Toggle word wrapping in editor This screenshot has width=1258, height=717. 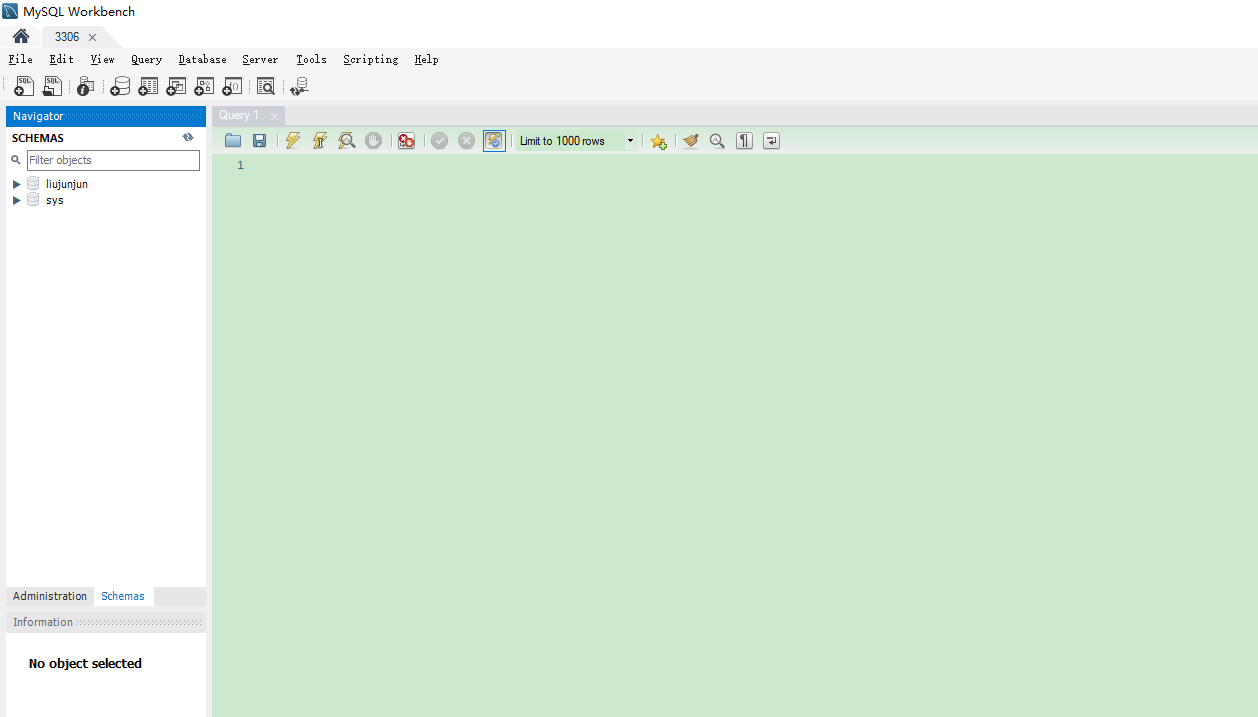771,141
